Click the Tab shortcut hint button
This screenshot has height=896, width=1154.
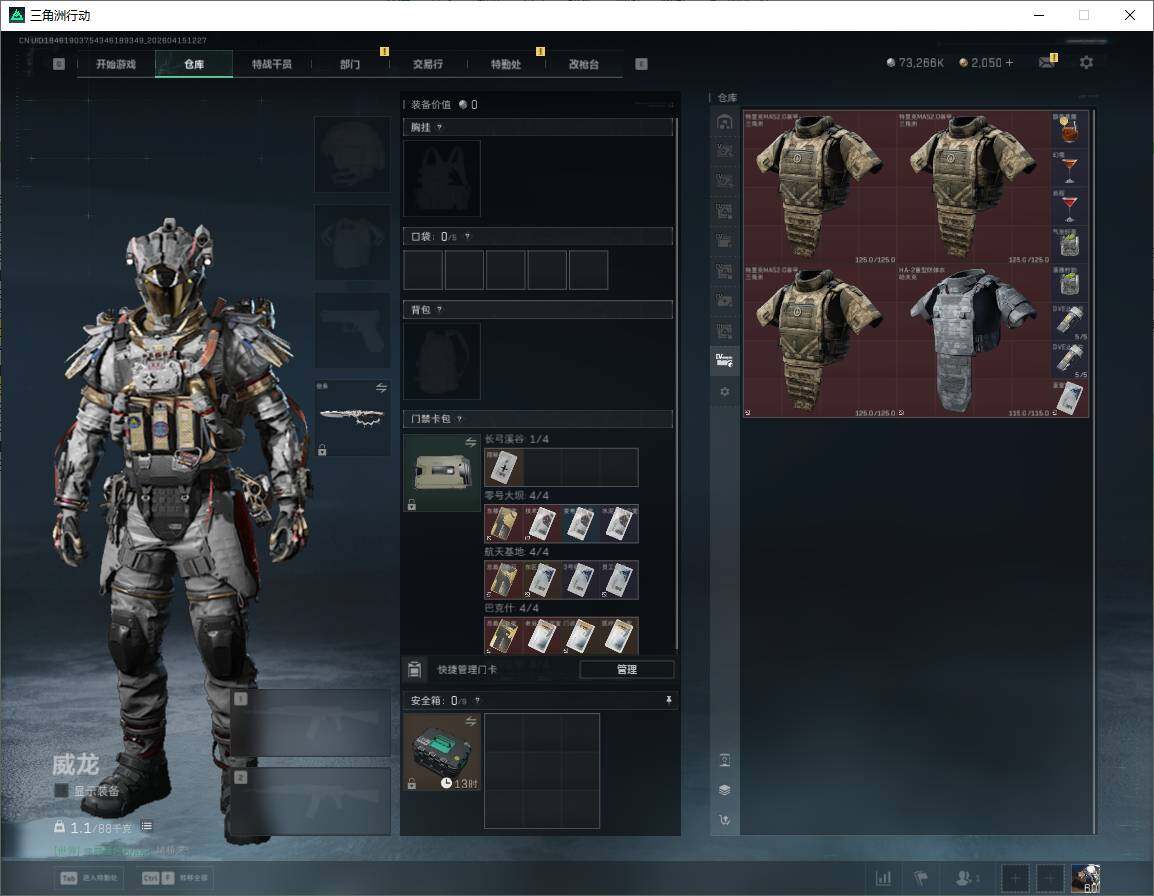pos(91,878)
